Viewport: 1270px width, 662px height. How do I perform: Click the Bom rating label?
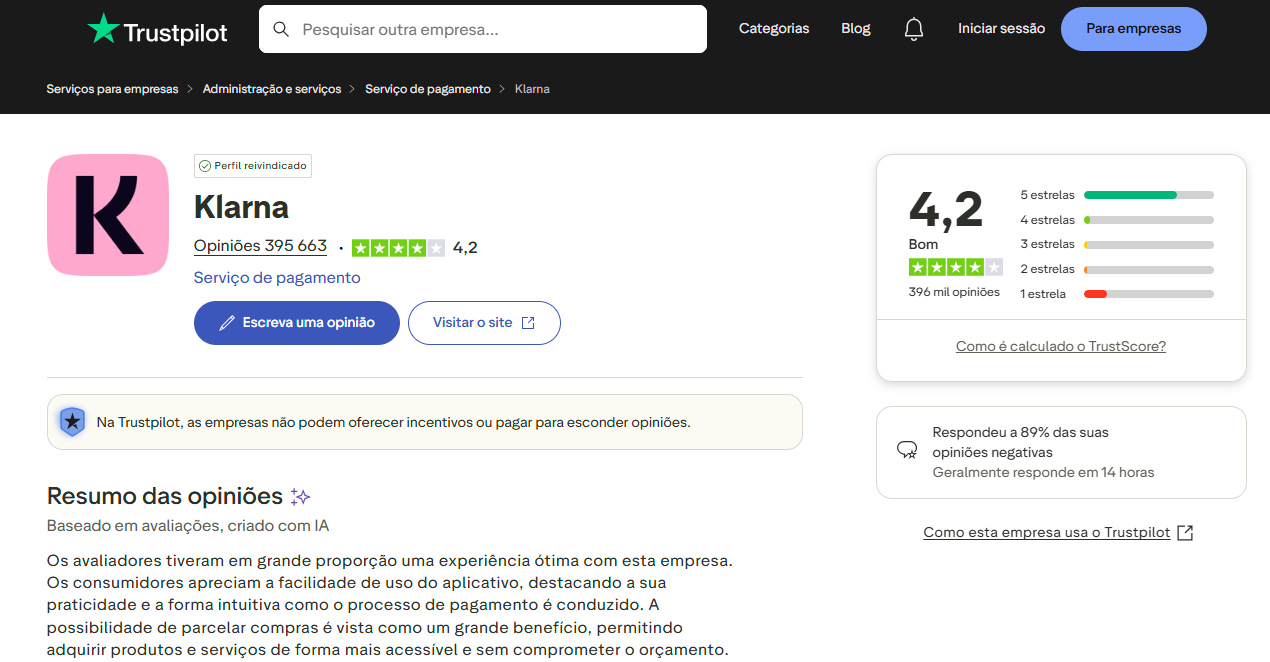(923, 244)
